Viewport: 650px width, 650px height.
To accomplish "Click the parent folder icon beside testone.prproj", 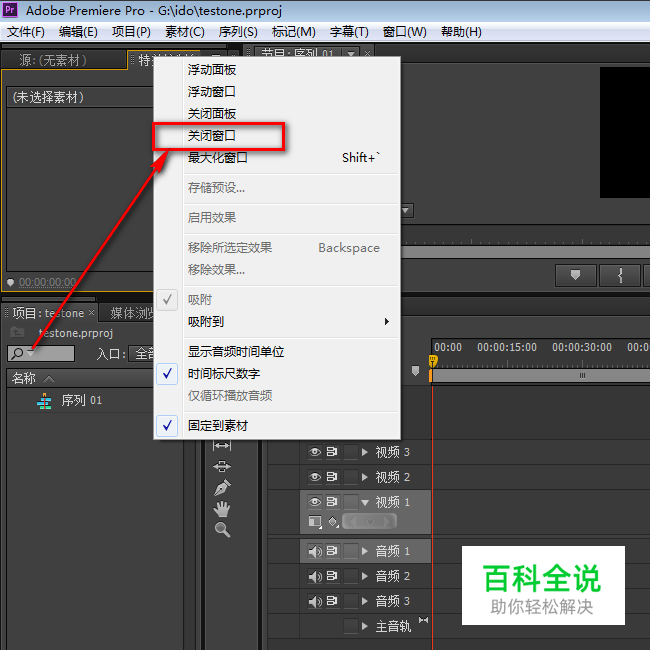I will pyautogui.click(x=17, y=332).
